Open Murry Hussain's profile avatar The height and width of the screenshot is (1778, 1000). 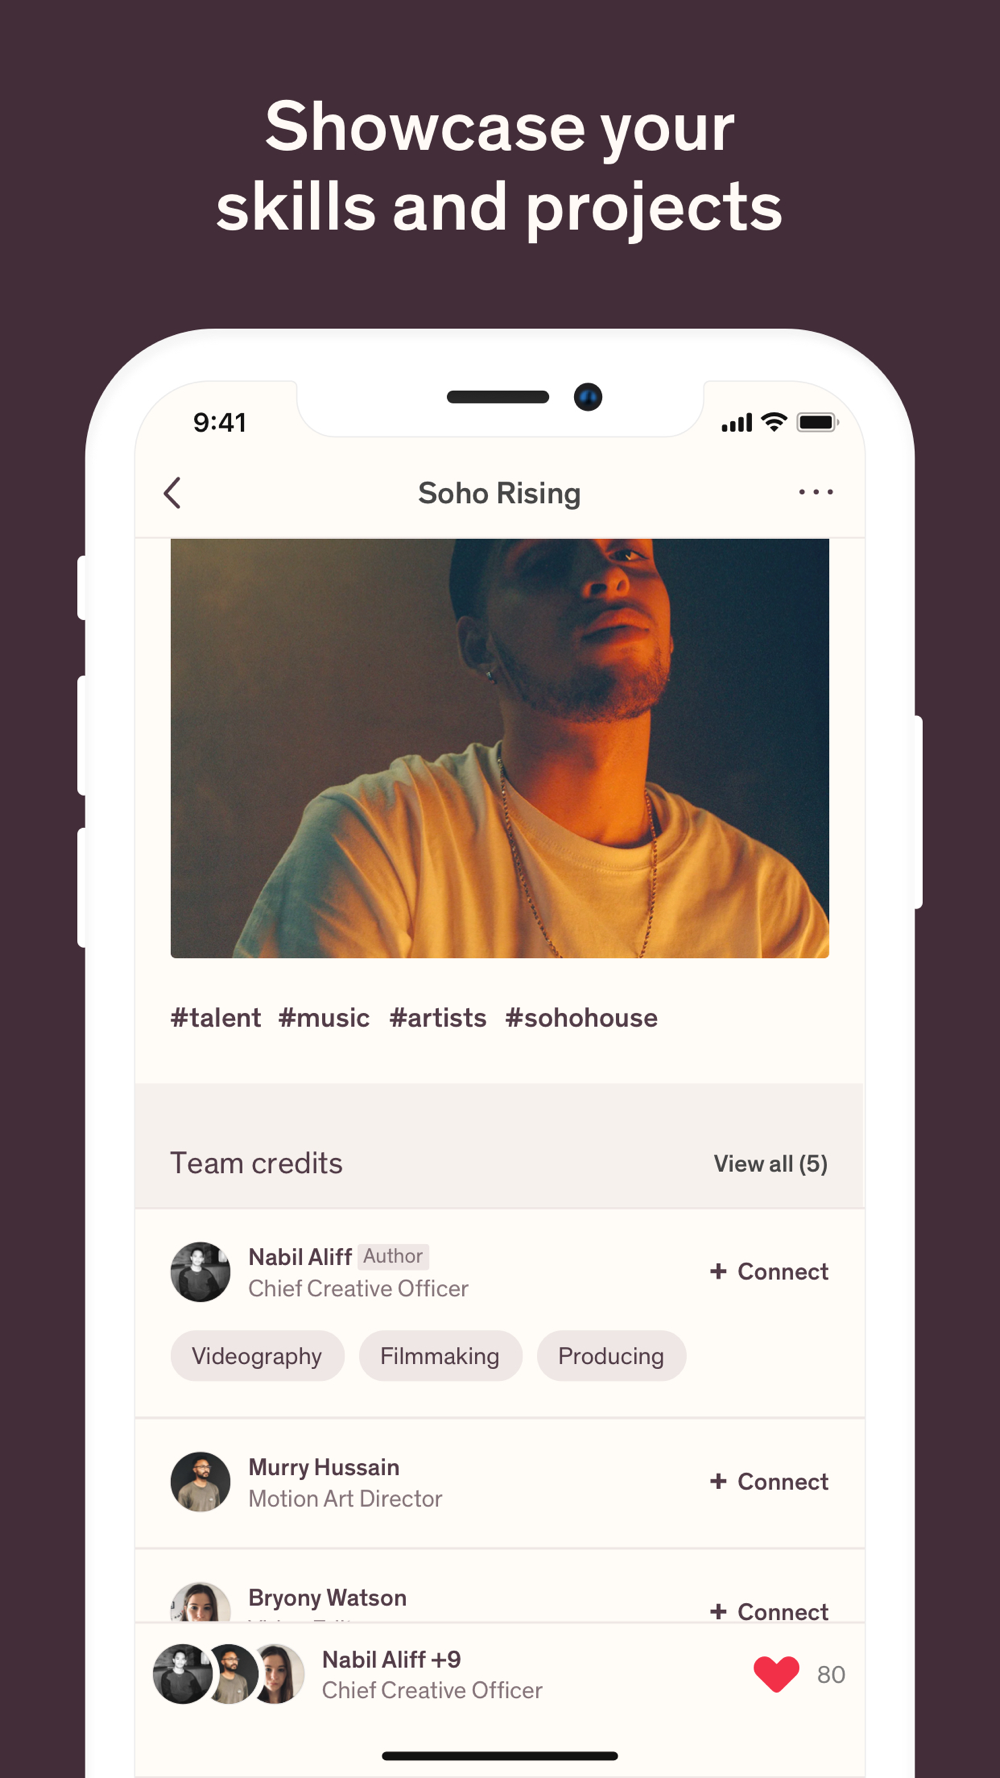(200, 1482)
